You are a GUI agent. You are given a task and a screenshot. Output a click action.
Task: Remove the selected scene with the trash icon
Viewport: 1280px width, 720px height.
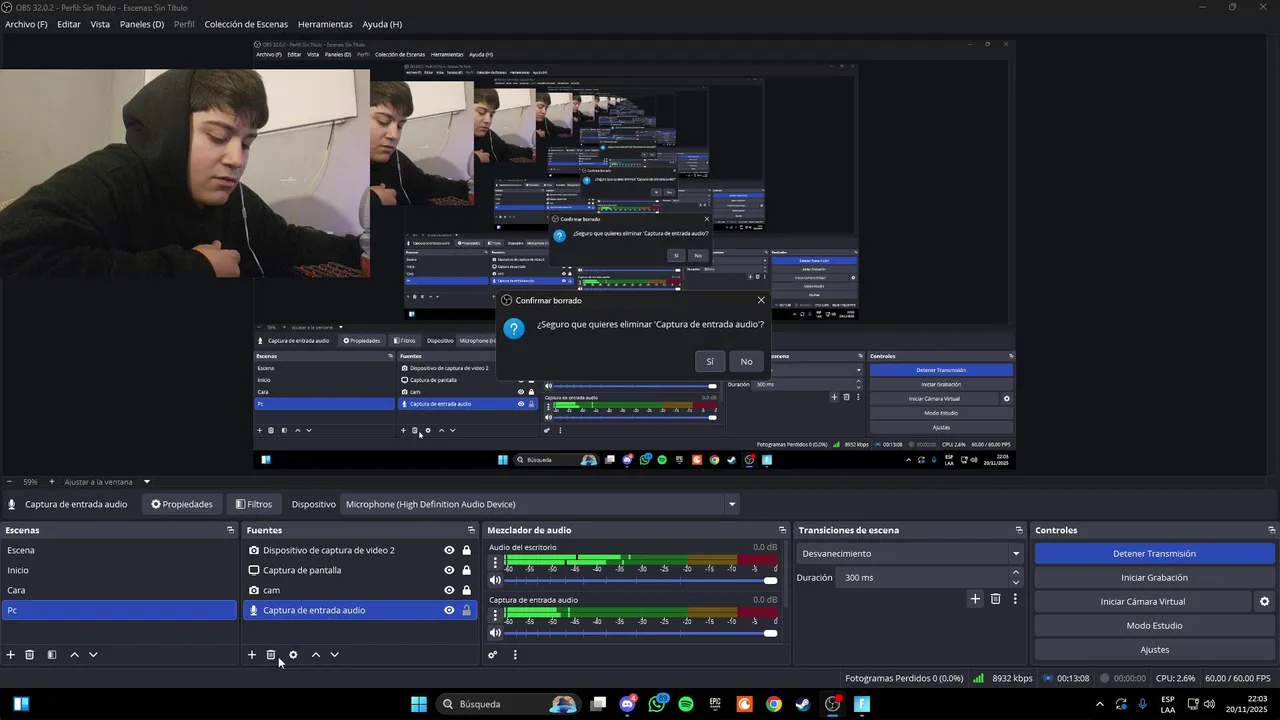tap(30, 655)
